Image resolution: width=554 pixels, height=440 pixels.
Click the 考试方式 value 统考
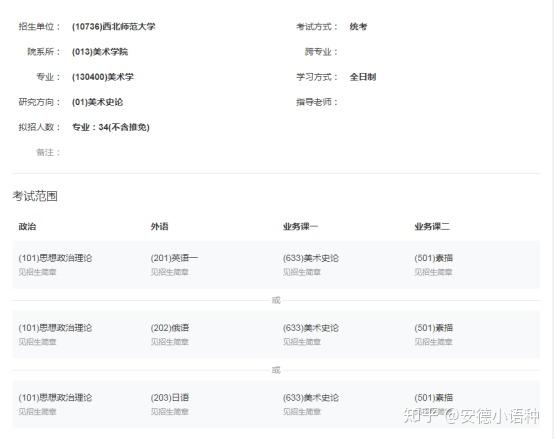[x=358, y=27]
